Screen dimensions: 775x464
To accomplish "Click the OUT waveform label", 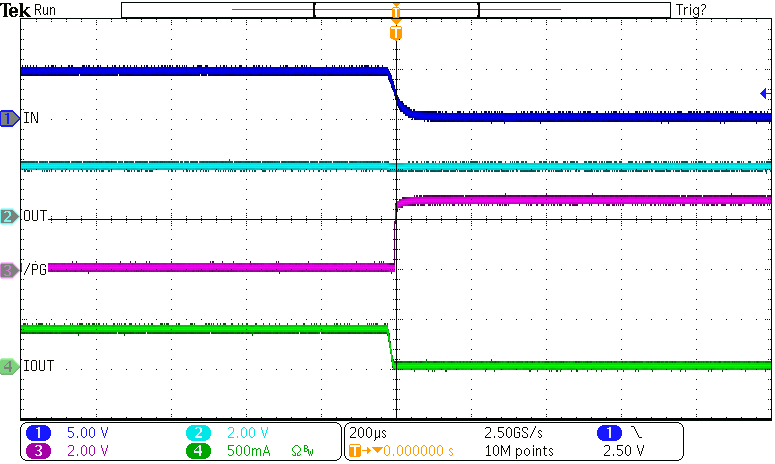I will (35, 216).
